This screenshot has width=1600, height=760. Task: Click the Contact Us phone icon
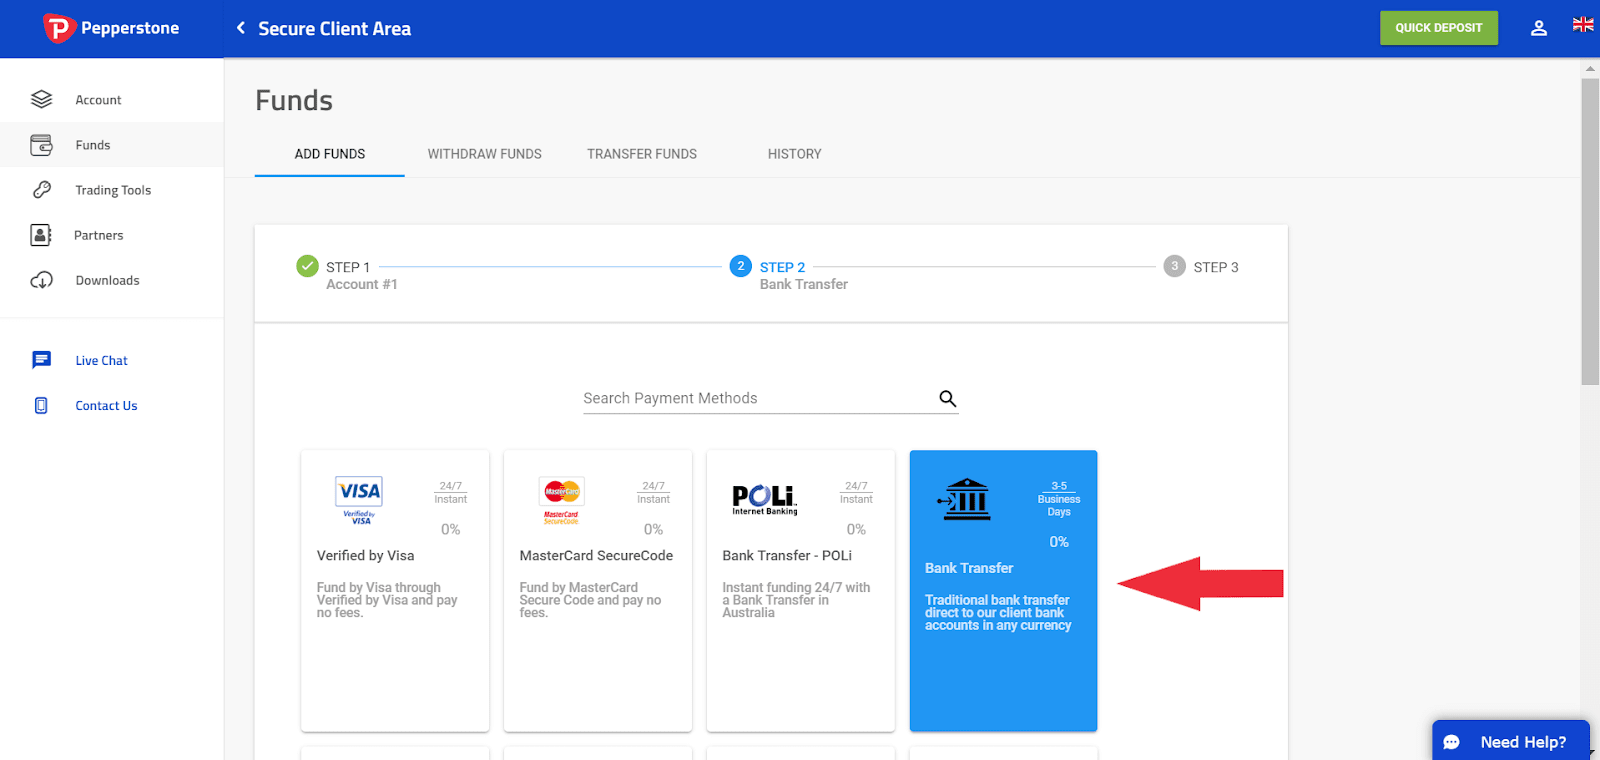[x=41, y=405]
